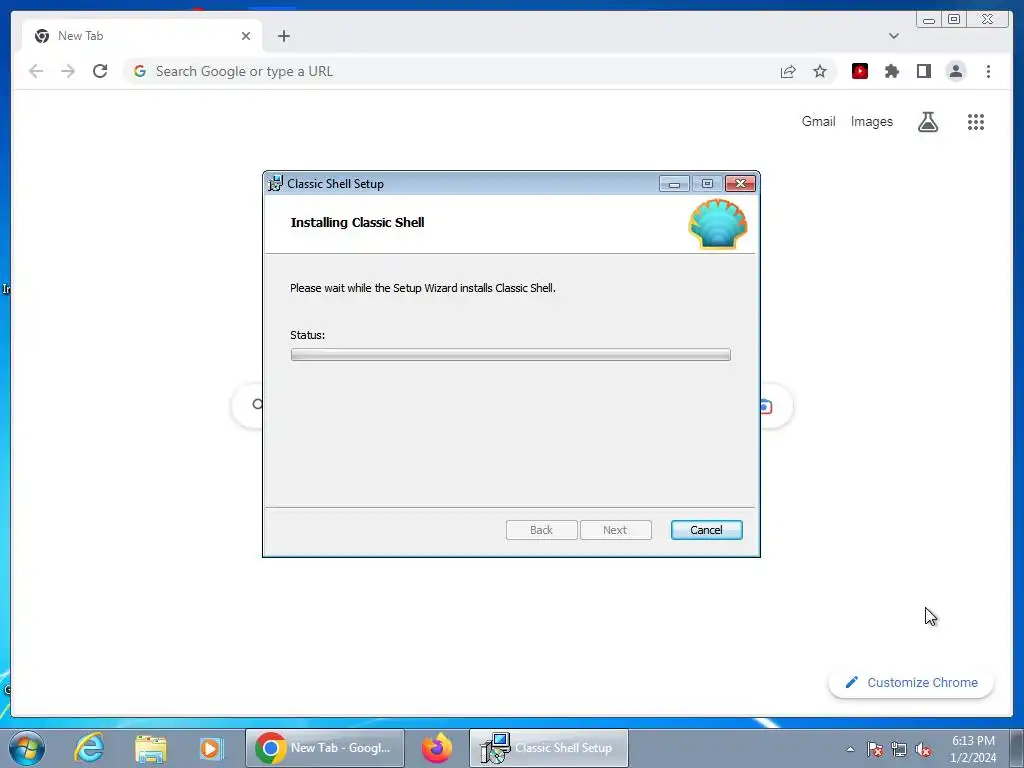Click Show desktop button at taskbar edge

1018,748
